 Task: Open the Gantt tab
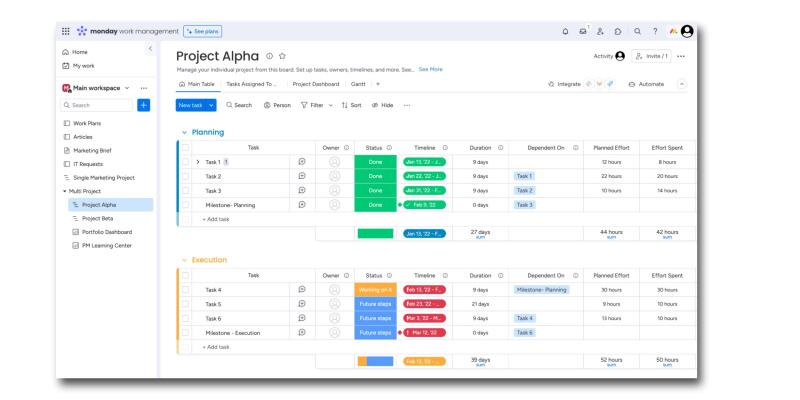pos(358,84)
